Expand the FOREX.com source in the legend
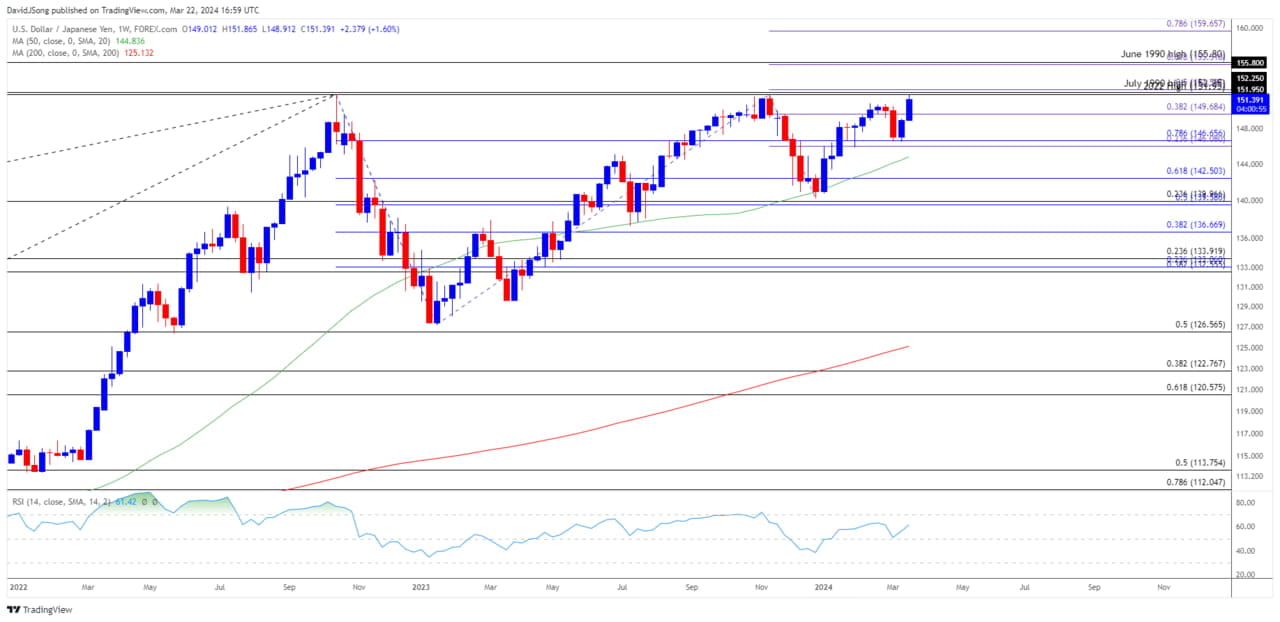 [153, 29]
